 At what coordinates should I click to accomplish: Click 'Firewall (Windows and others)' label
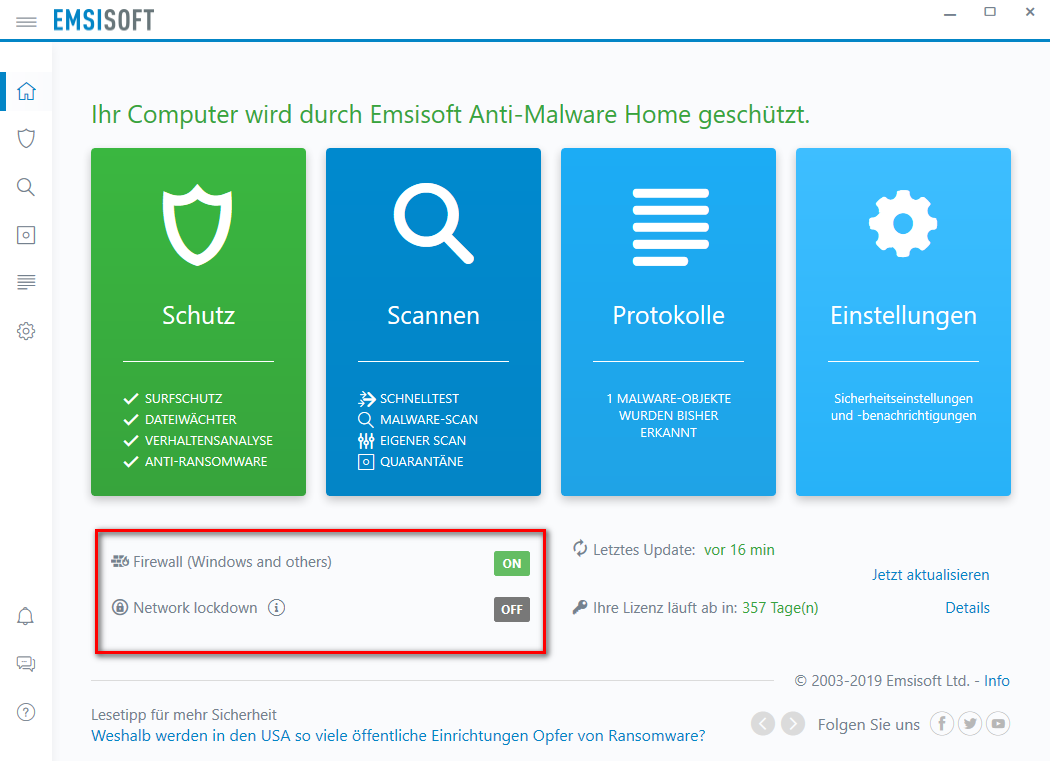(x=232, y=561)
